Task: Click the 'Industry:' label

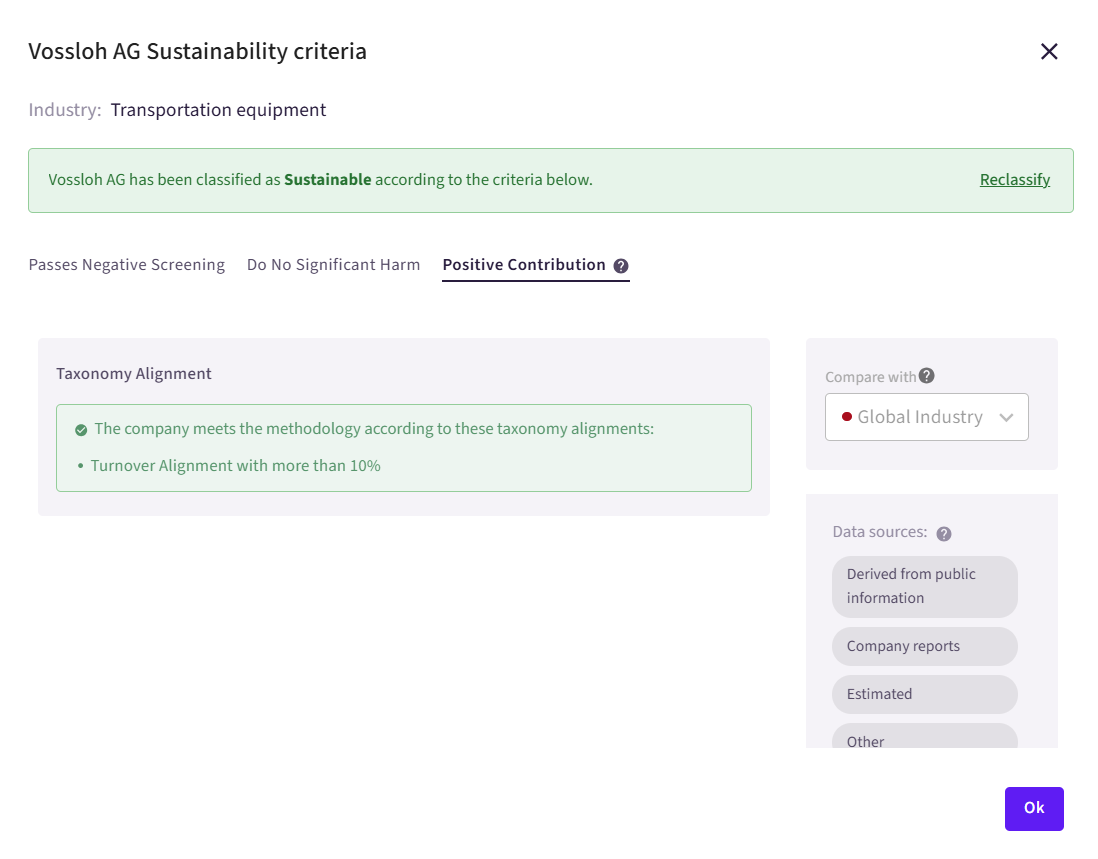Action: tap(65, 110)
